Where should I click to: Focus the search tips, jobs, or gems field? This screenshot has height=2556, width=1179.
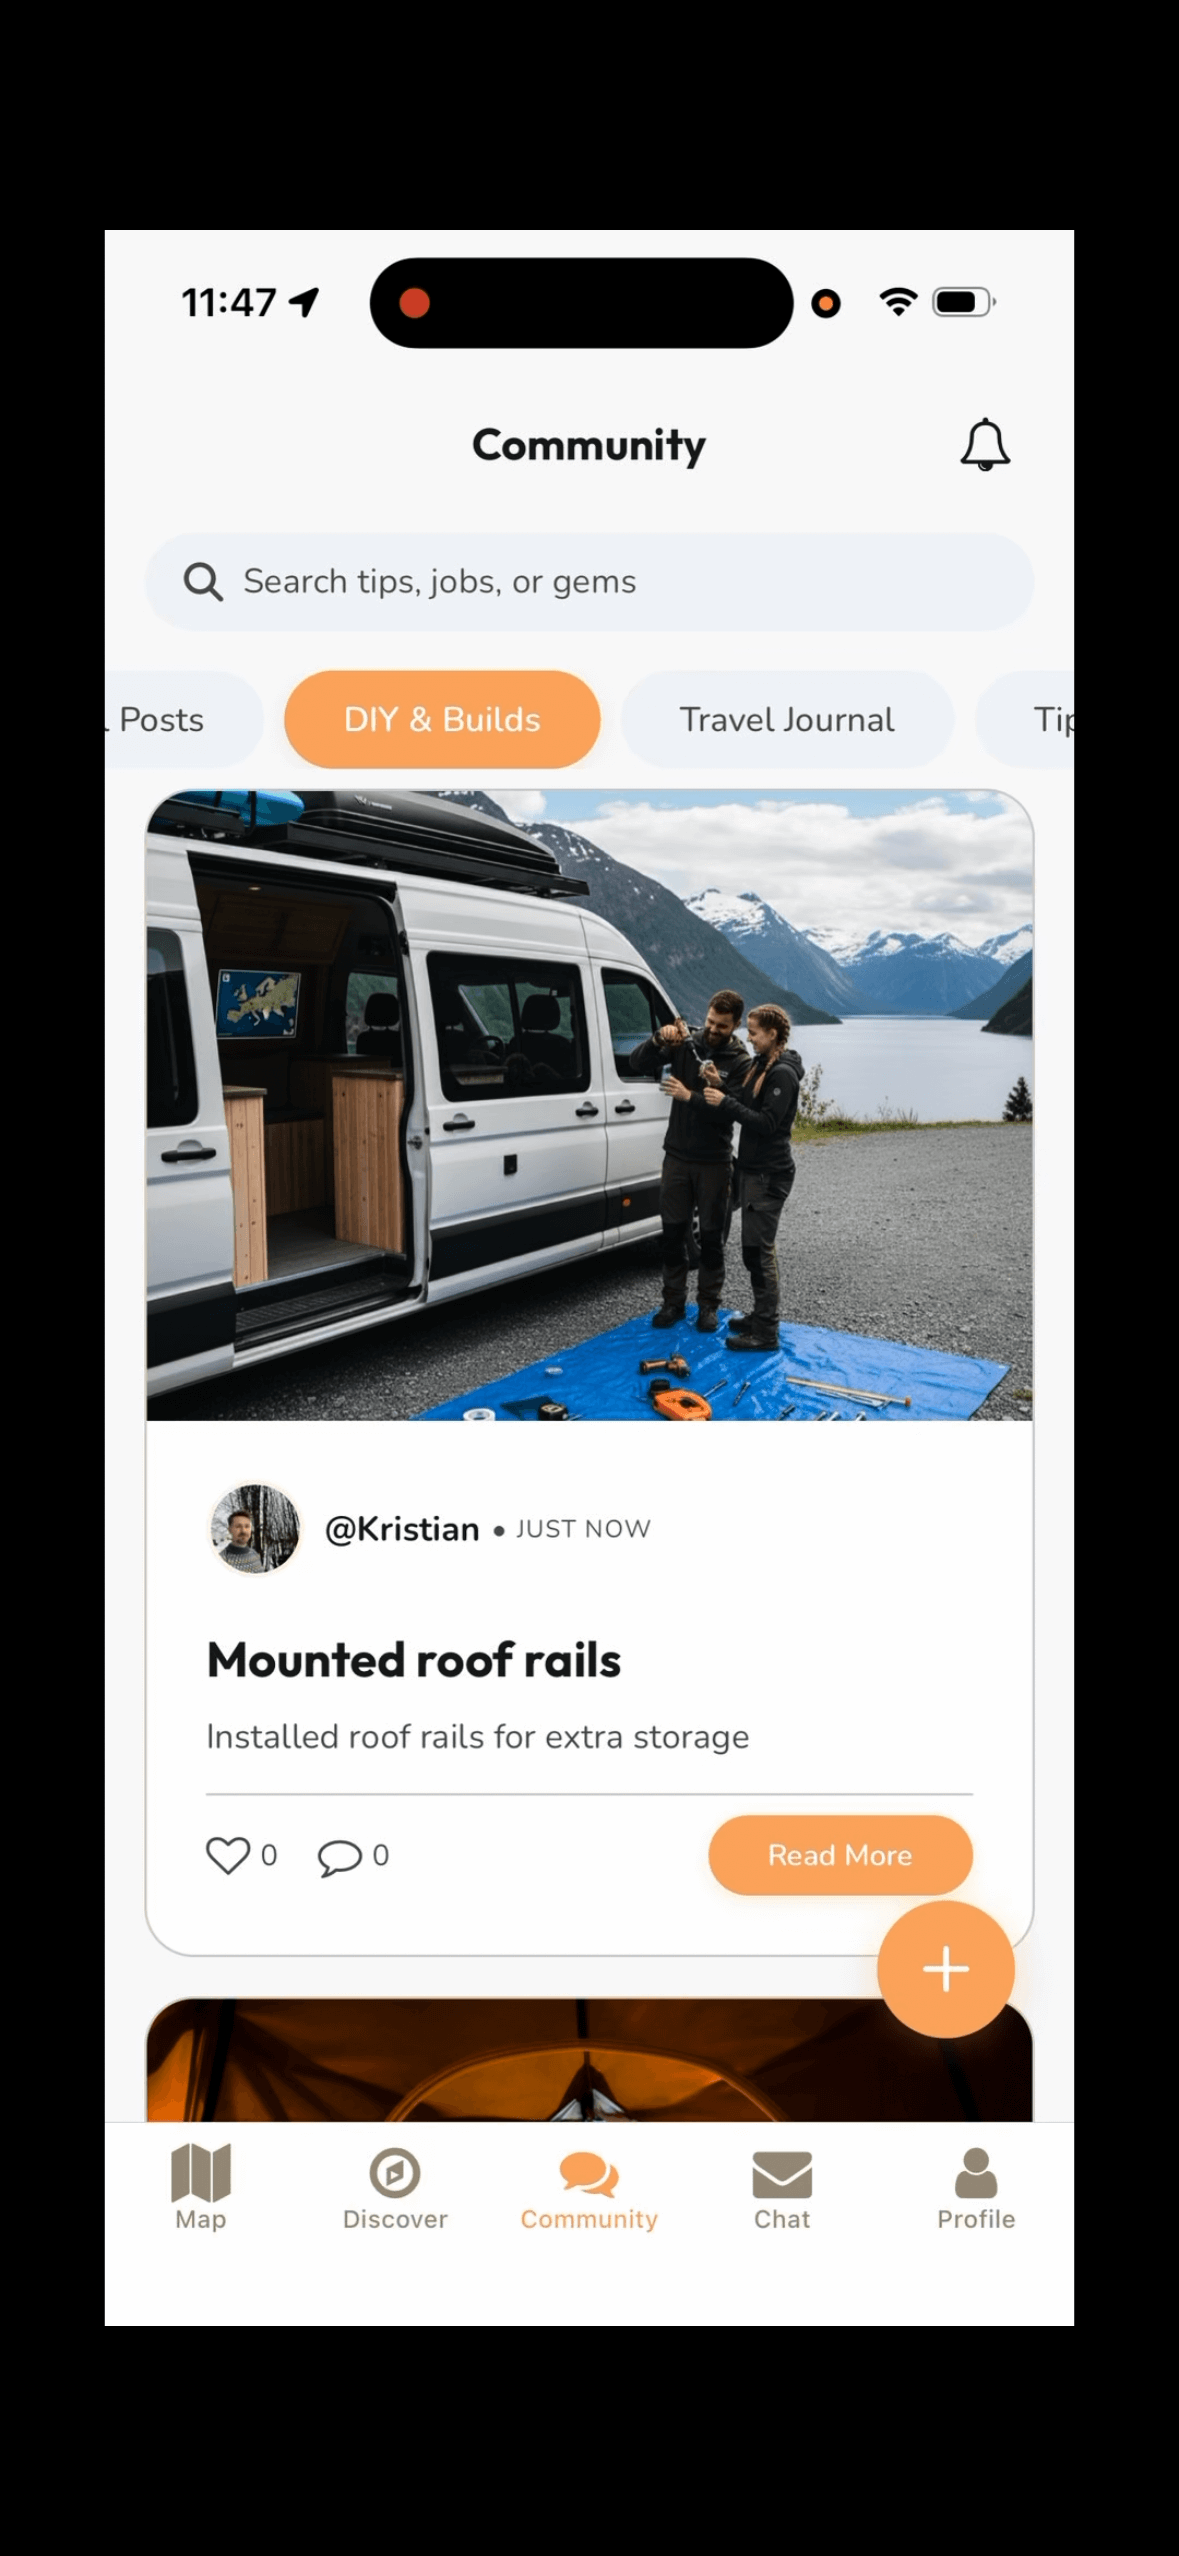[589, 581]
